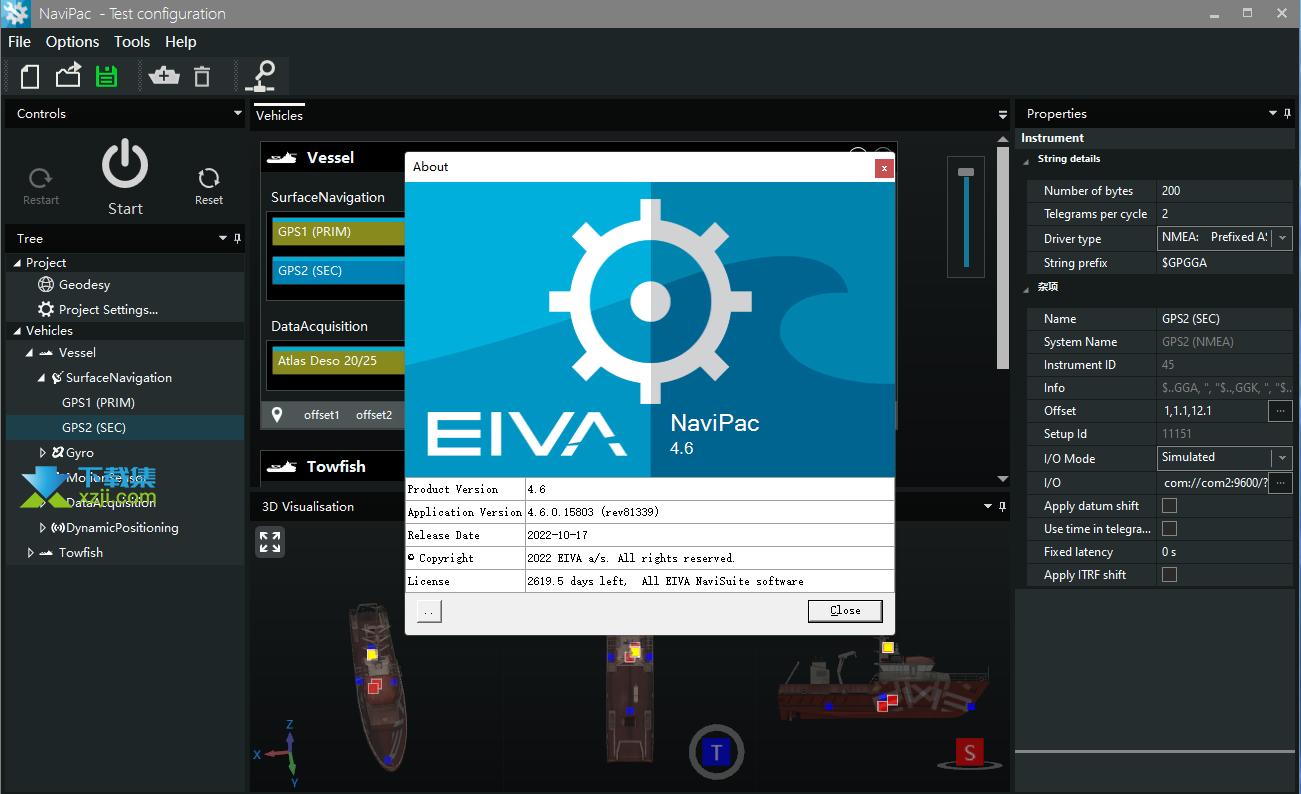
Task: Collapse the Project tree node
Action: (17, 263)
